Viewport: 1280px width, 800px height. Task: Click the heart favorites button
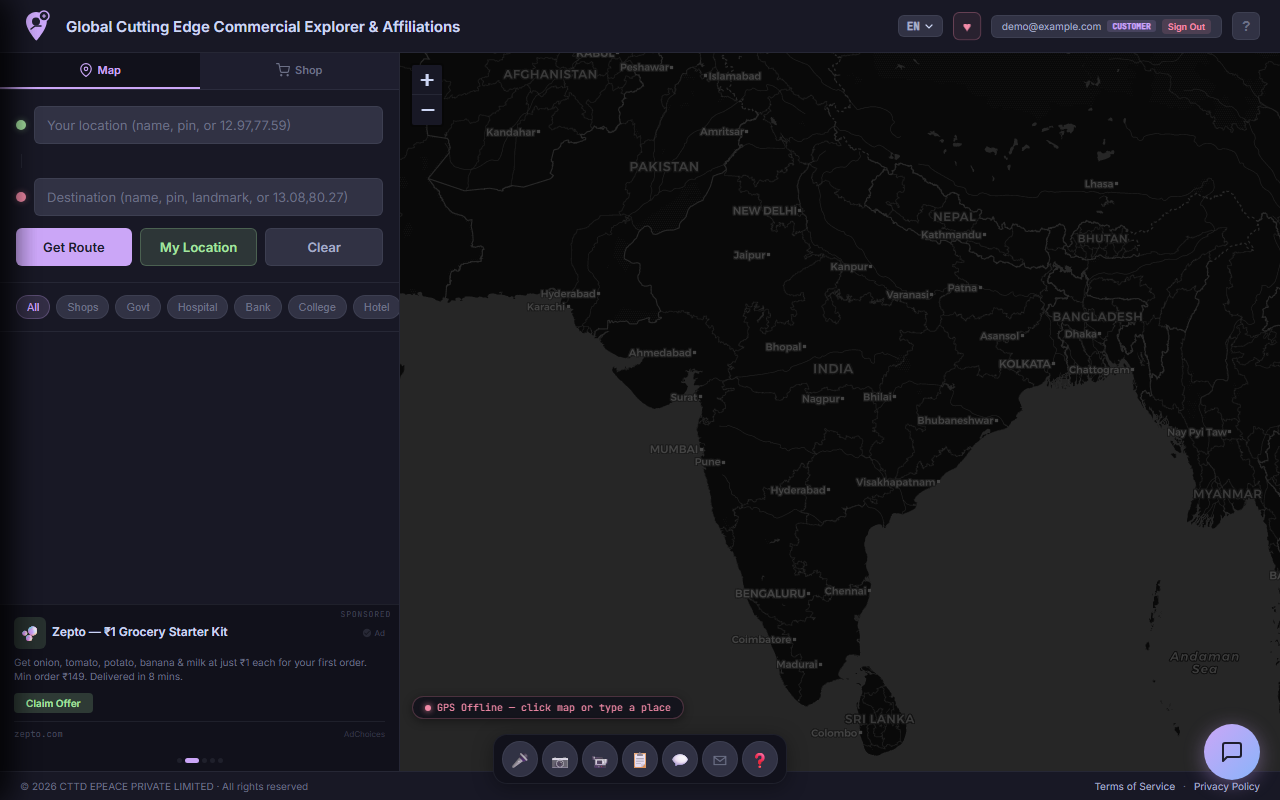pyautogui.click(x=966, y=26)
